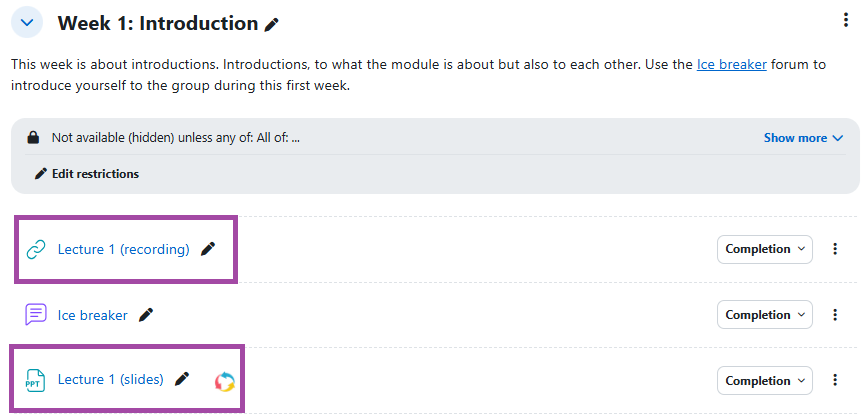Open three-dot menu for Lecture 1 (recording)

click(x=835, y=249)
